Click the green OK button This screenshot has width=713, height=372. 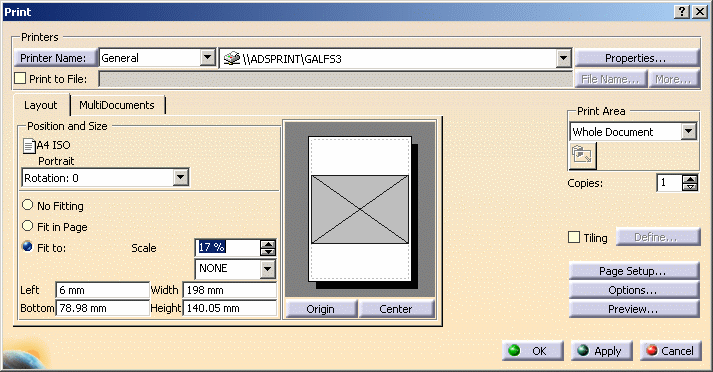(x=532, y=351)
